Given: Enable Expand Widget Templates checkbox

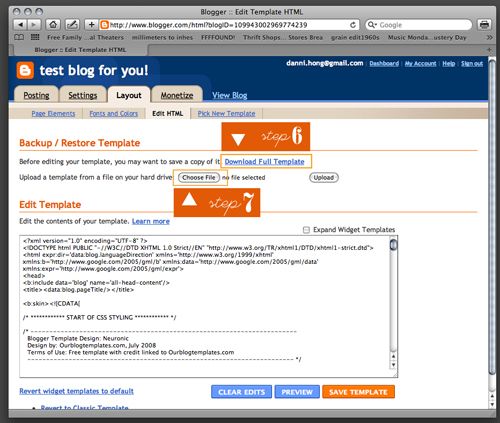Looking at the screenshot, I should click(306, 230).
